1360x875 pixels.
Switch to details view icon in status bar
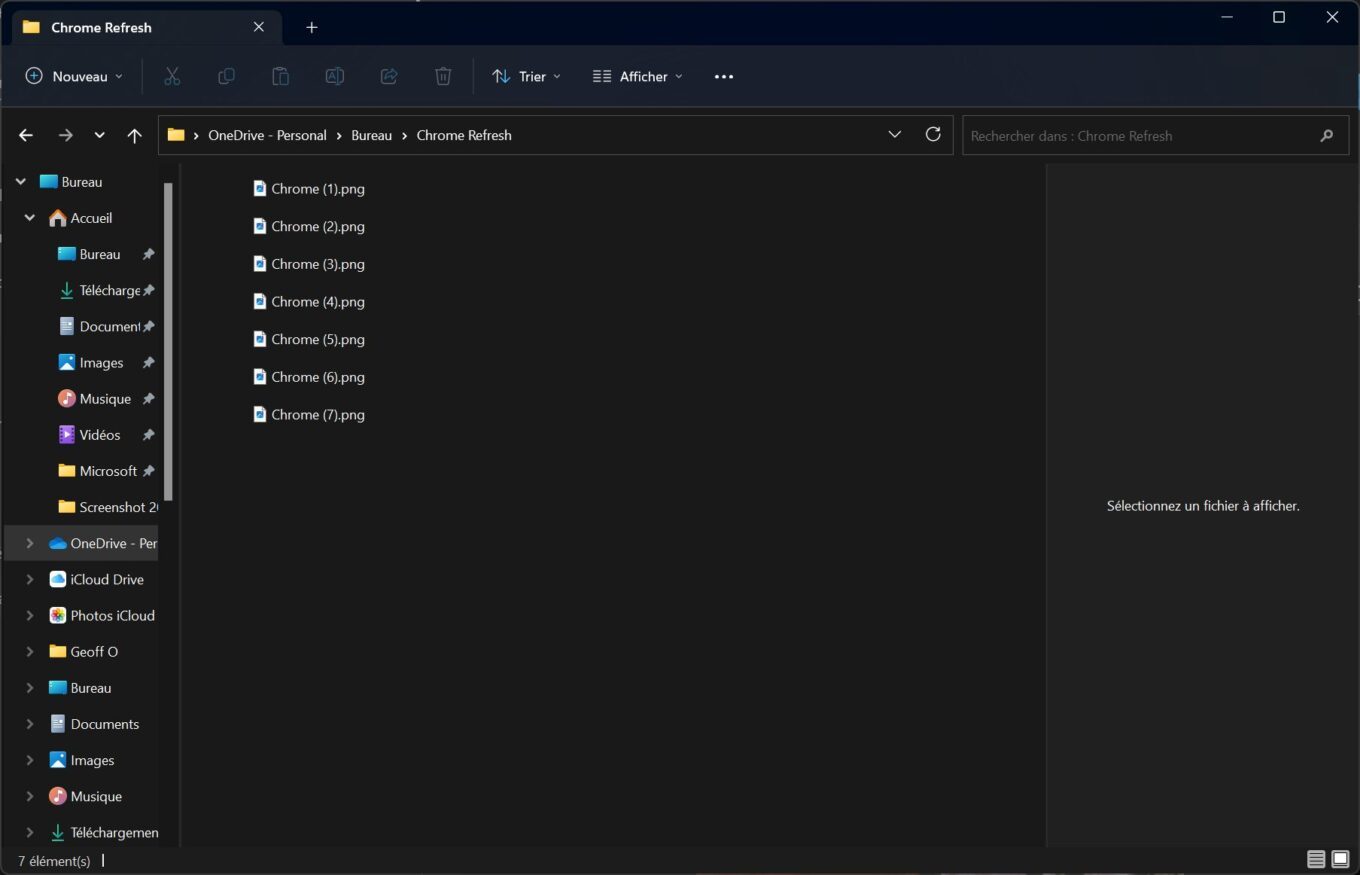pos(1316,859)
